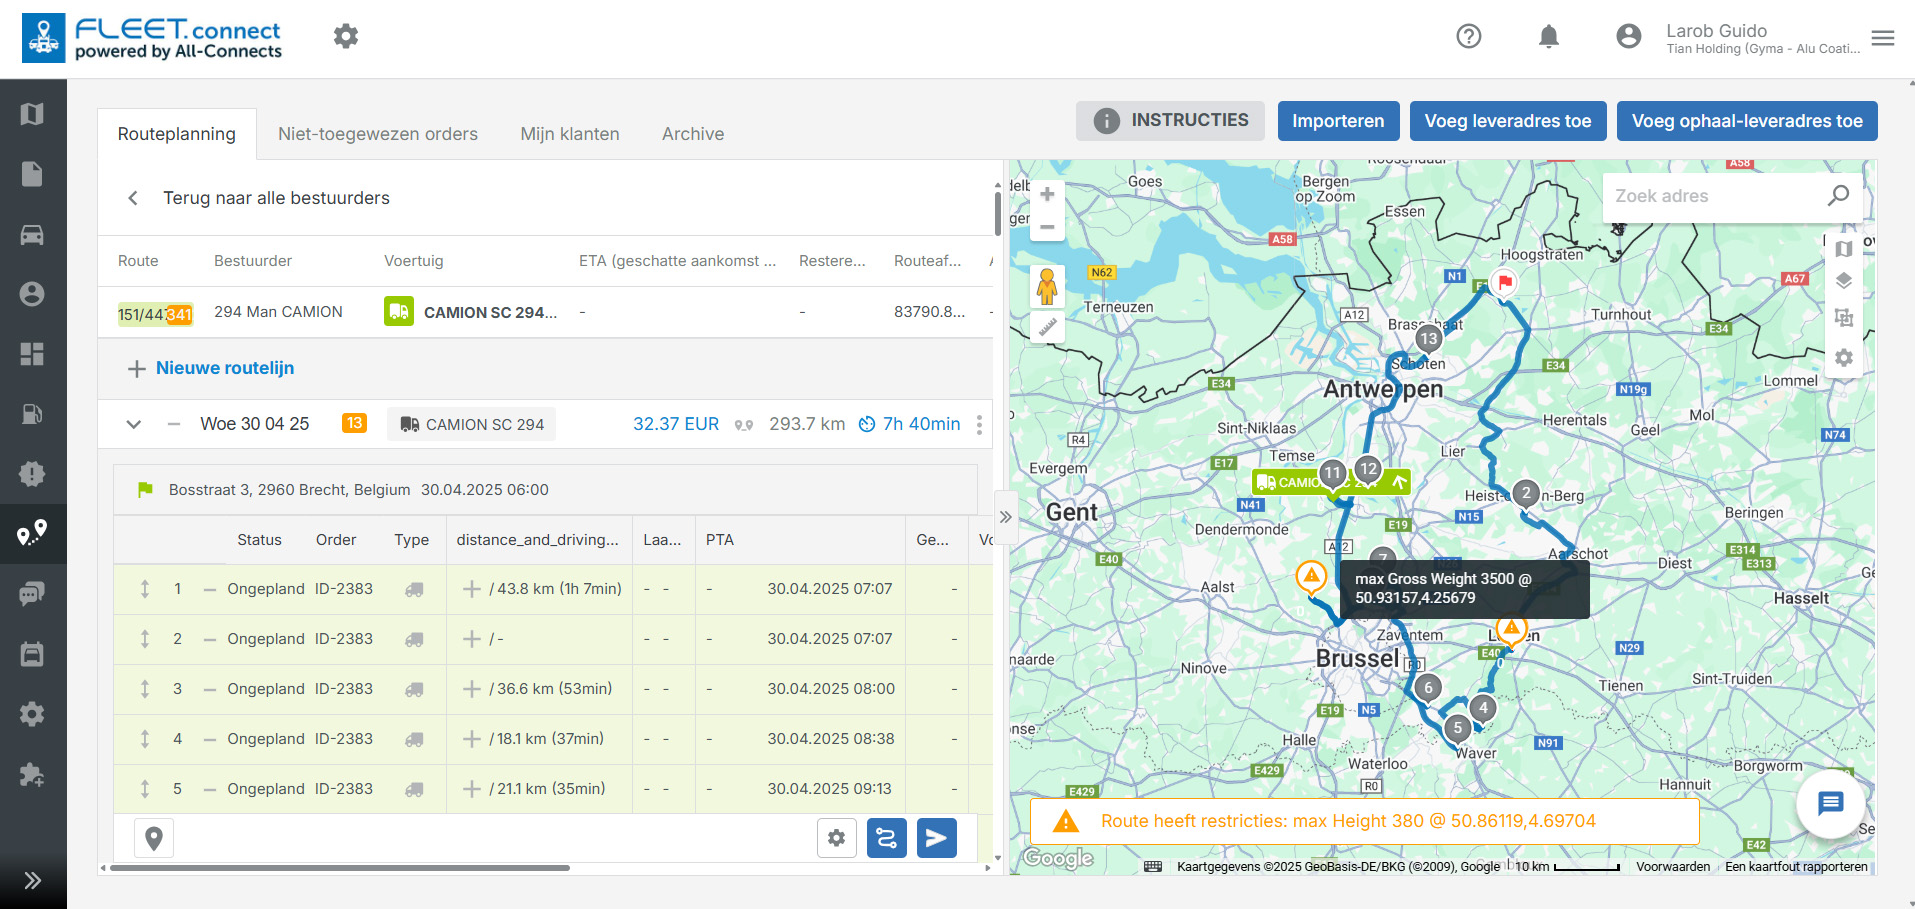Open the map view sidebar icon

(x=32, y=114)
